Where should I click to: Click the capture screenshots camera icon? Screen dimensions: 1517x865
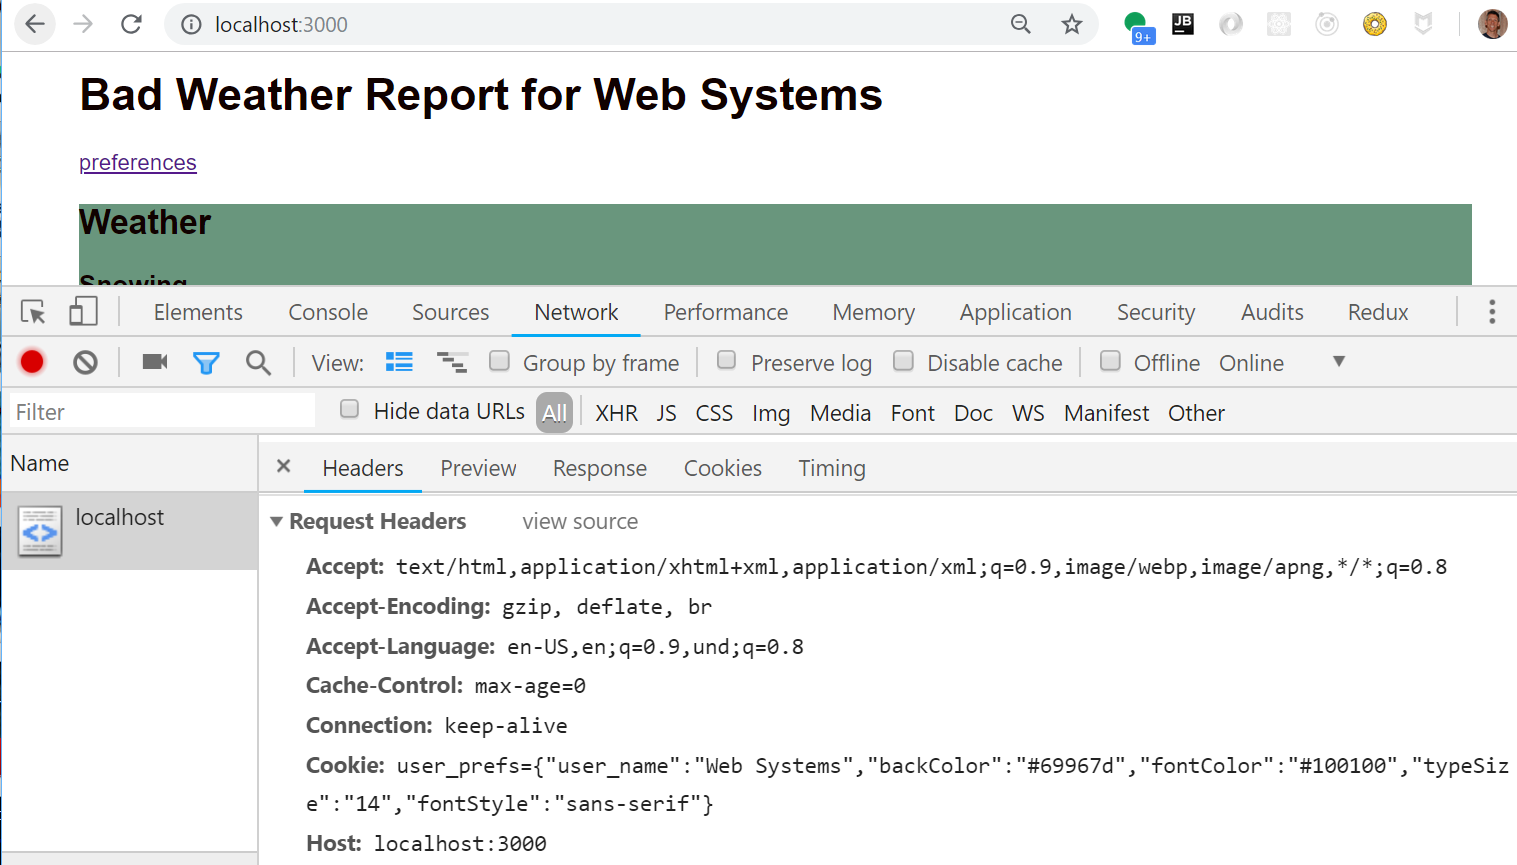[x=155, y=362]
